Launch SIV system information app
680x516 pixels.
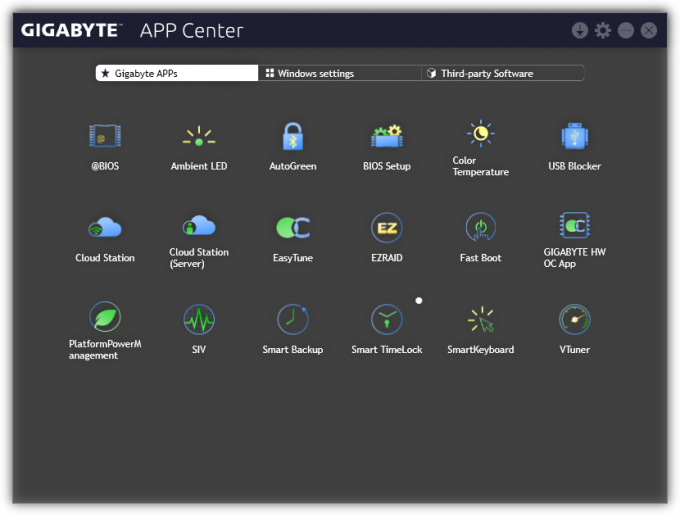point(199,319)
